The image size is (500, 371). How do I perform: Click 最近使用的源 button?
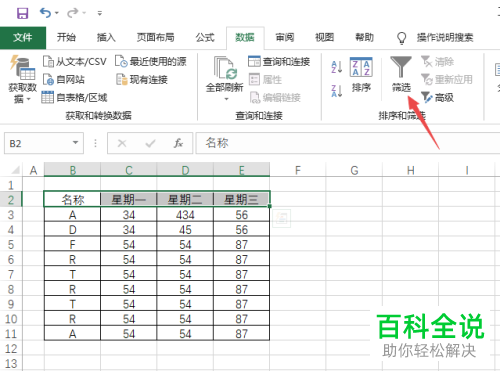coord(151,62)
